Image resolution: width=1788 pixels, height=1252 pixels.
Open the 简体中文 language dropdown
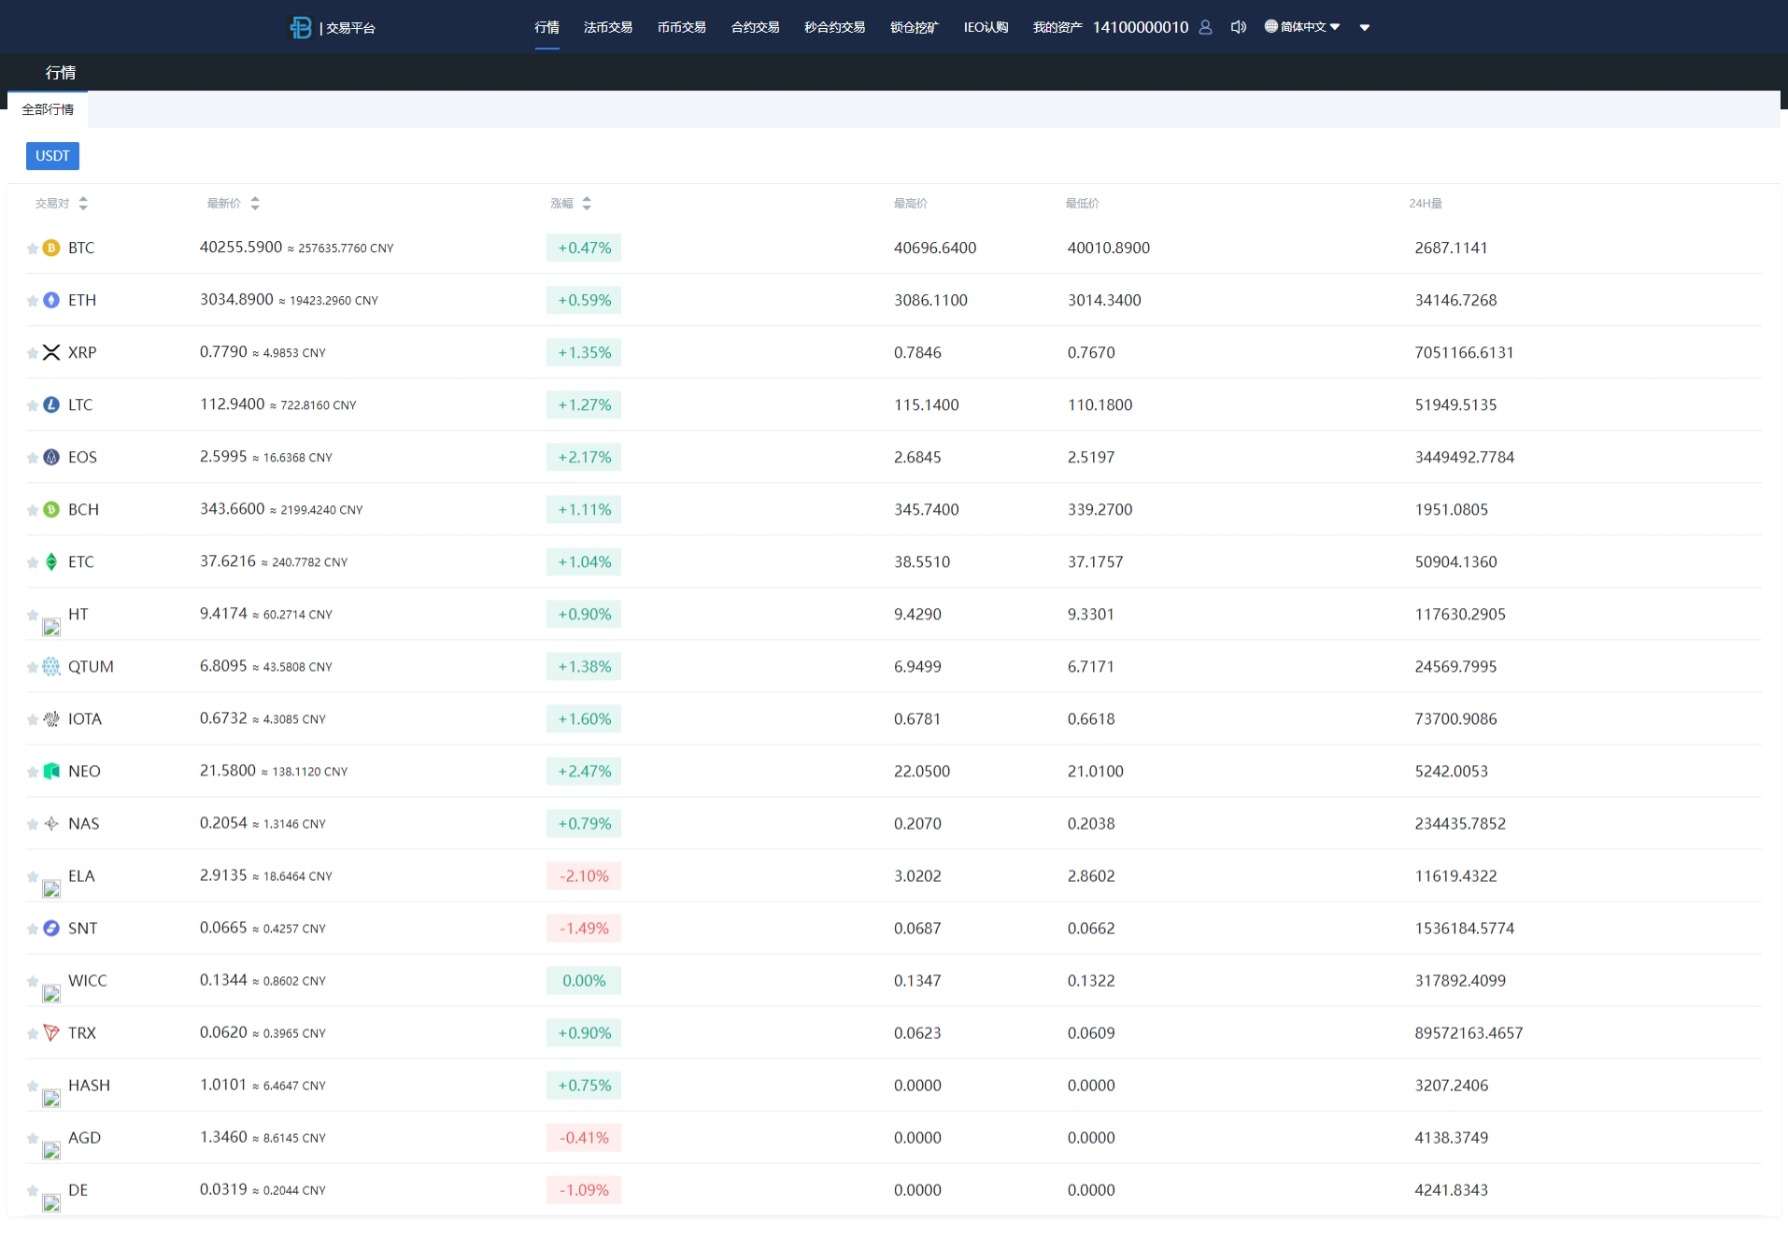tap(1302, 27)
